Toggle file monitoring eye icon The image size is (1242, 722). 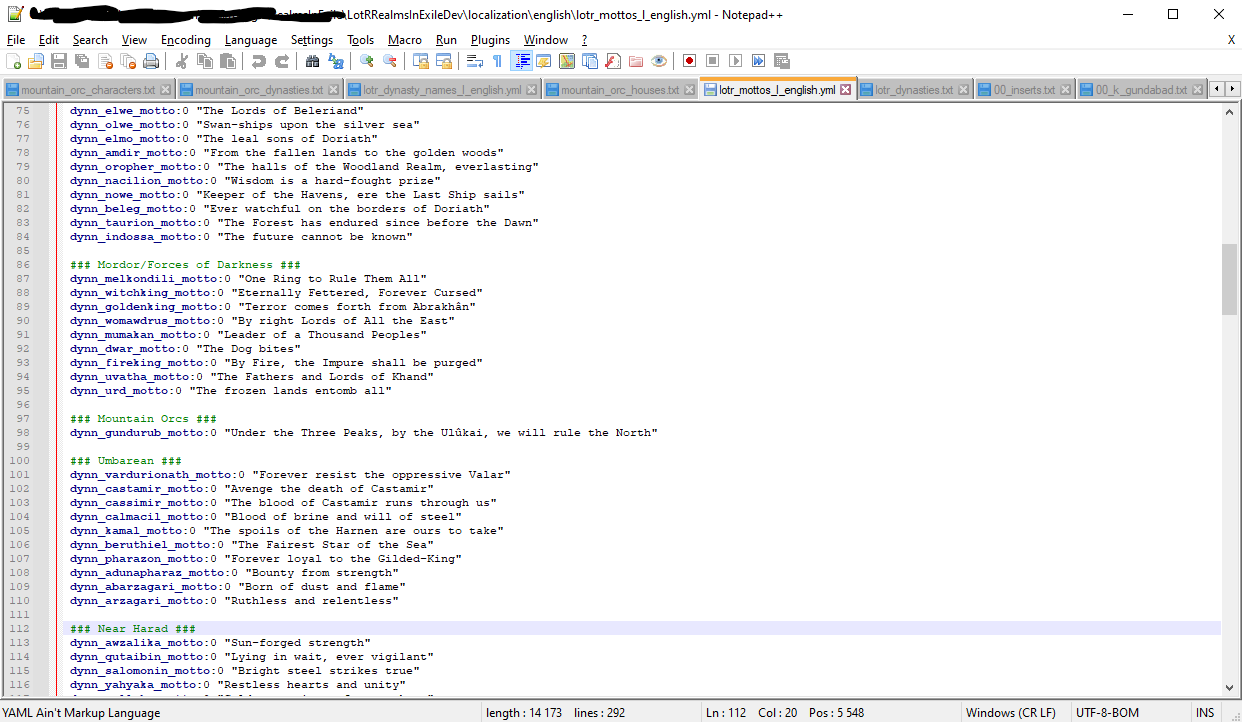pos(659,61)
